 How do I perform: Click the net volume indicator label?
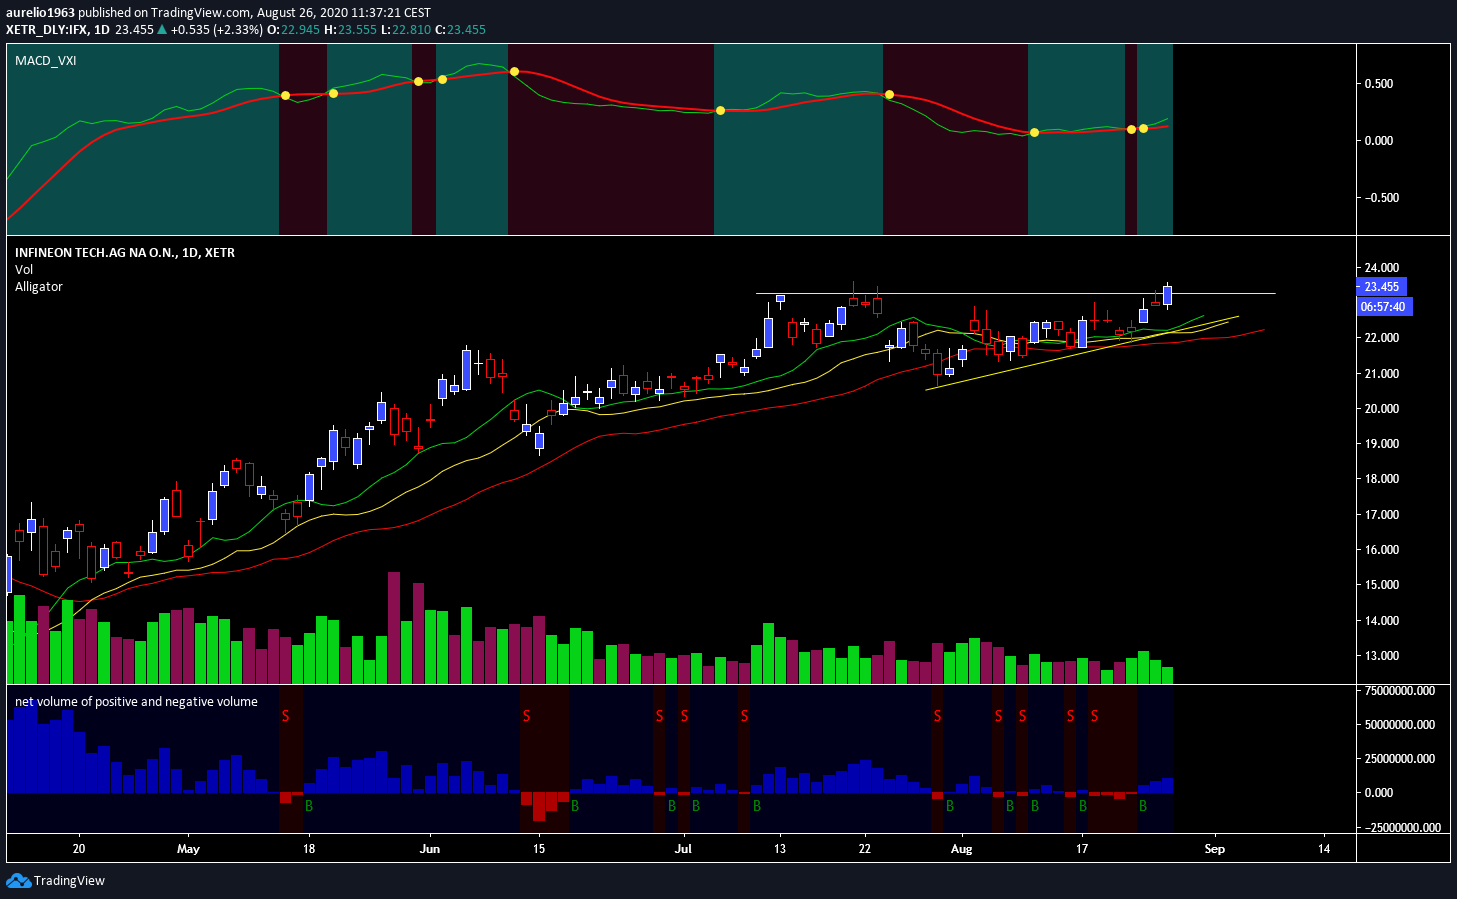click(x=136, y=702)
